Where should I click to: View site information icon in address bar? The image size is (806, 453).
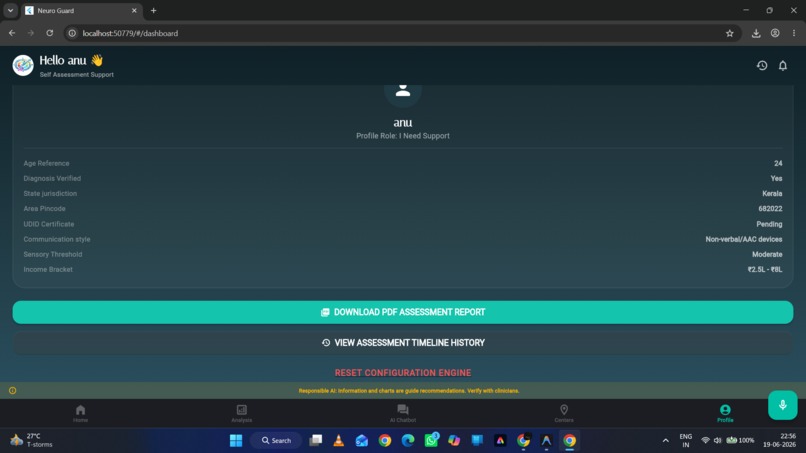pos(72,33)
